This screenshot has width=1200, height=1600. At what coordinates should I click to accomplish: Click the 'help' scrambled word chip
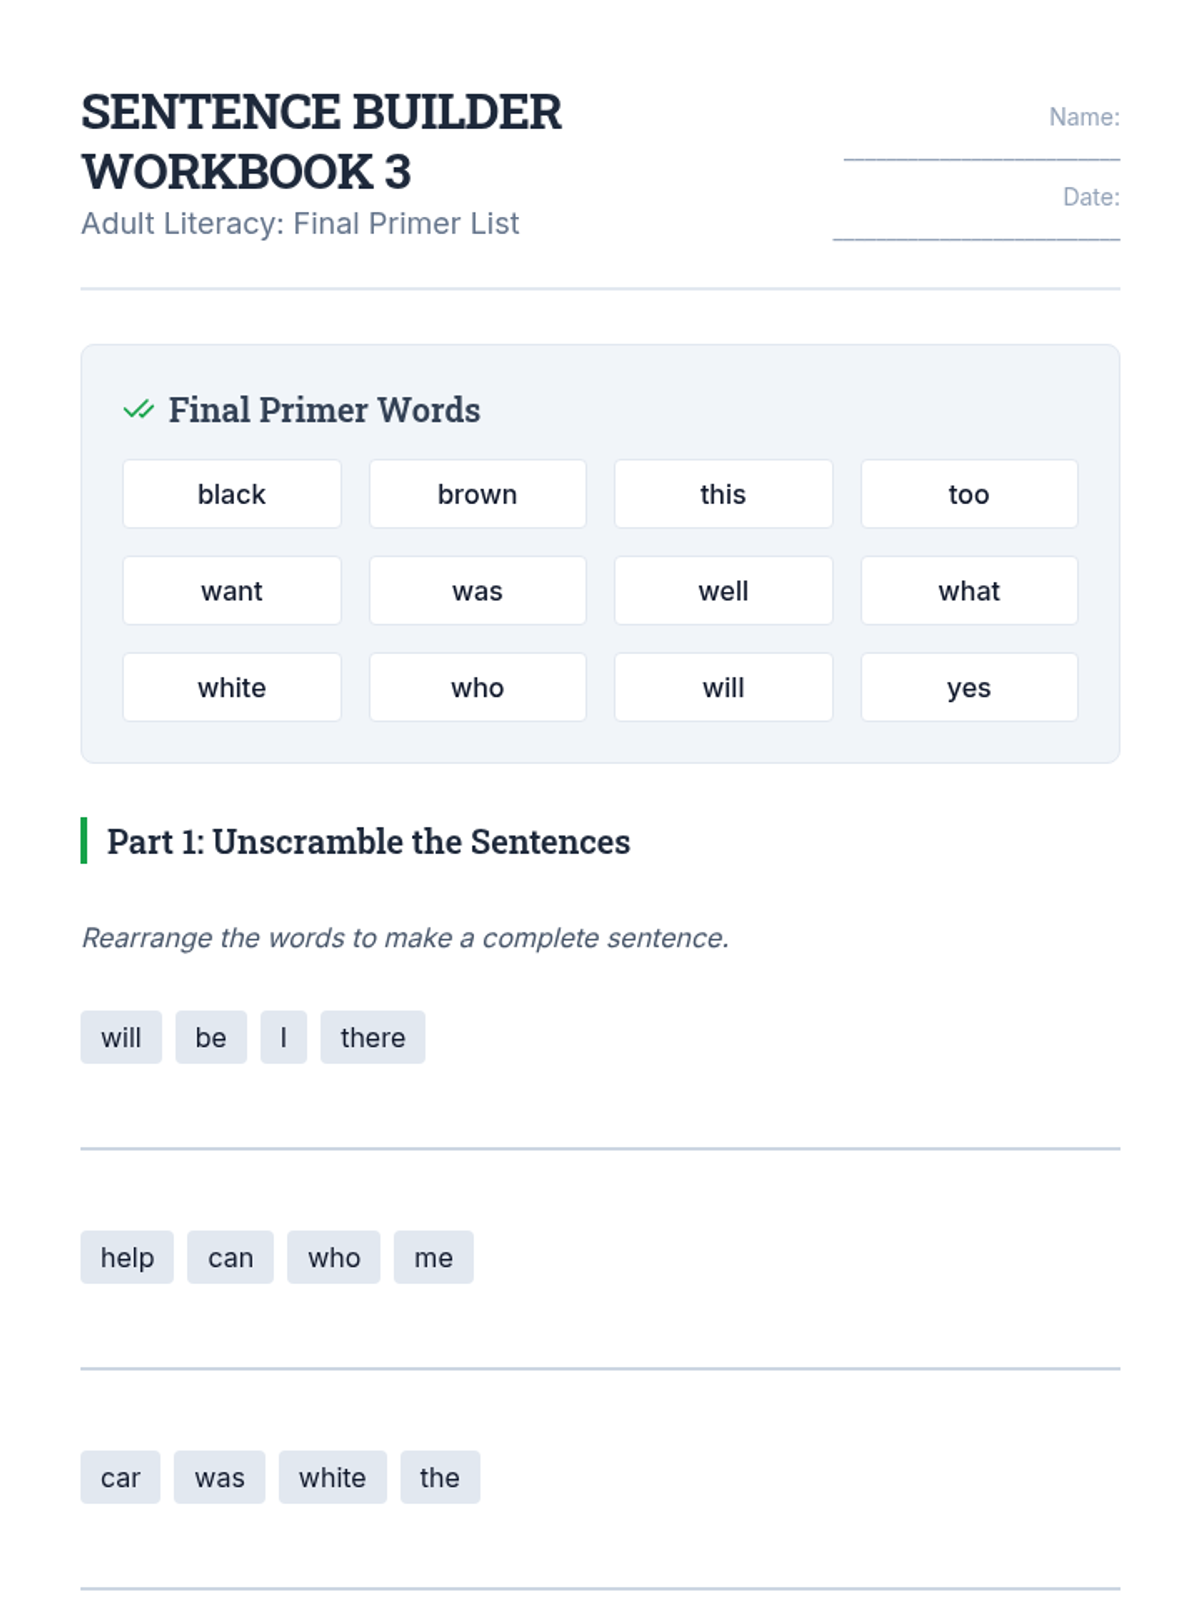127,1257
